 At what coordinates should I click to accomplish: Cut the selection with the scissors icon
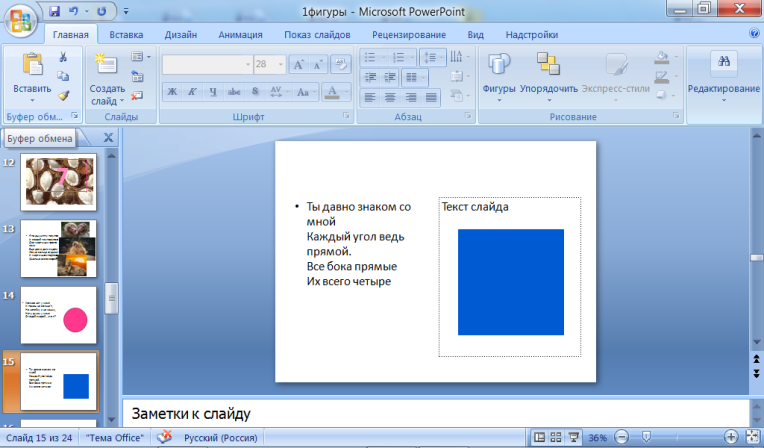(63, 57)
